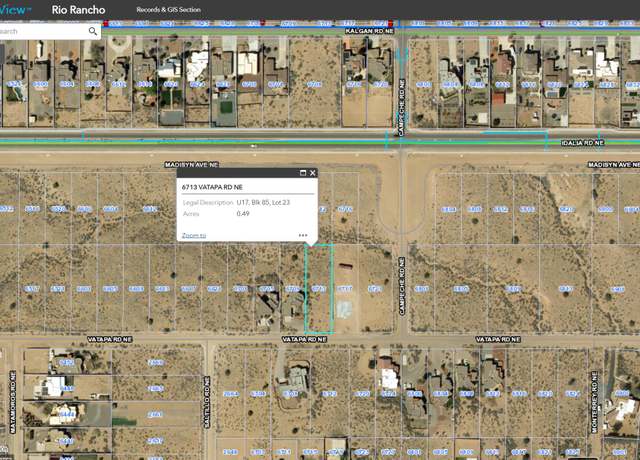Close the 6713 Vatapa popup
Screen dimensions: 640x460
pos(313,173)
